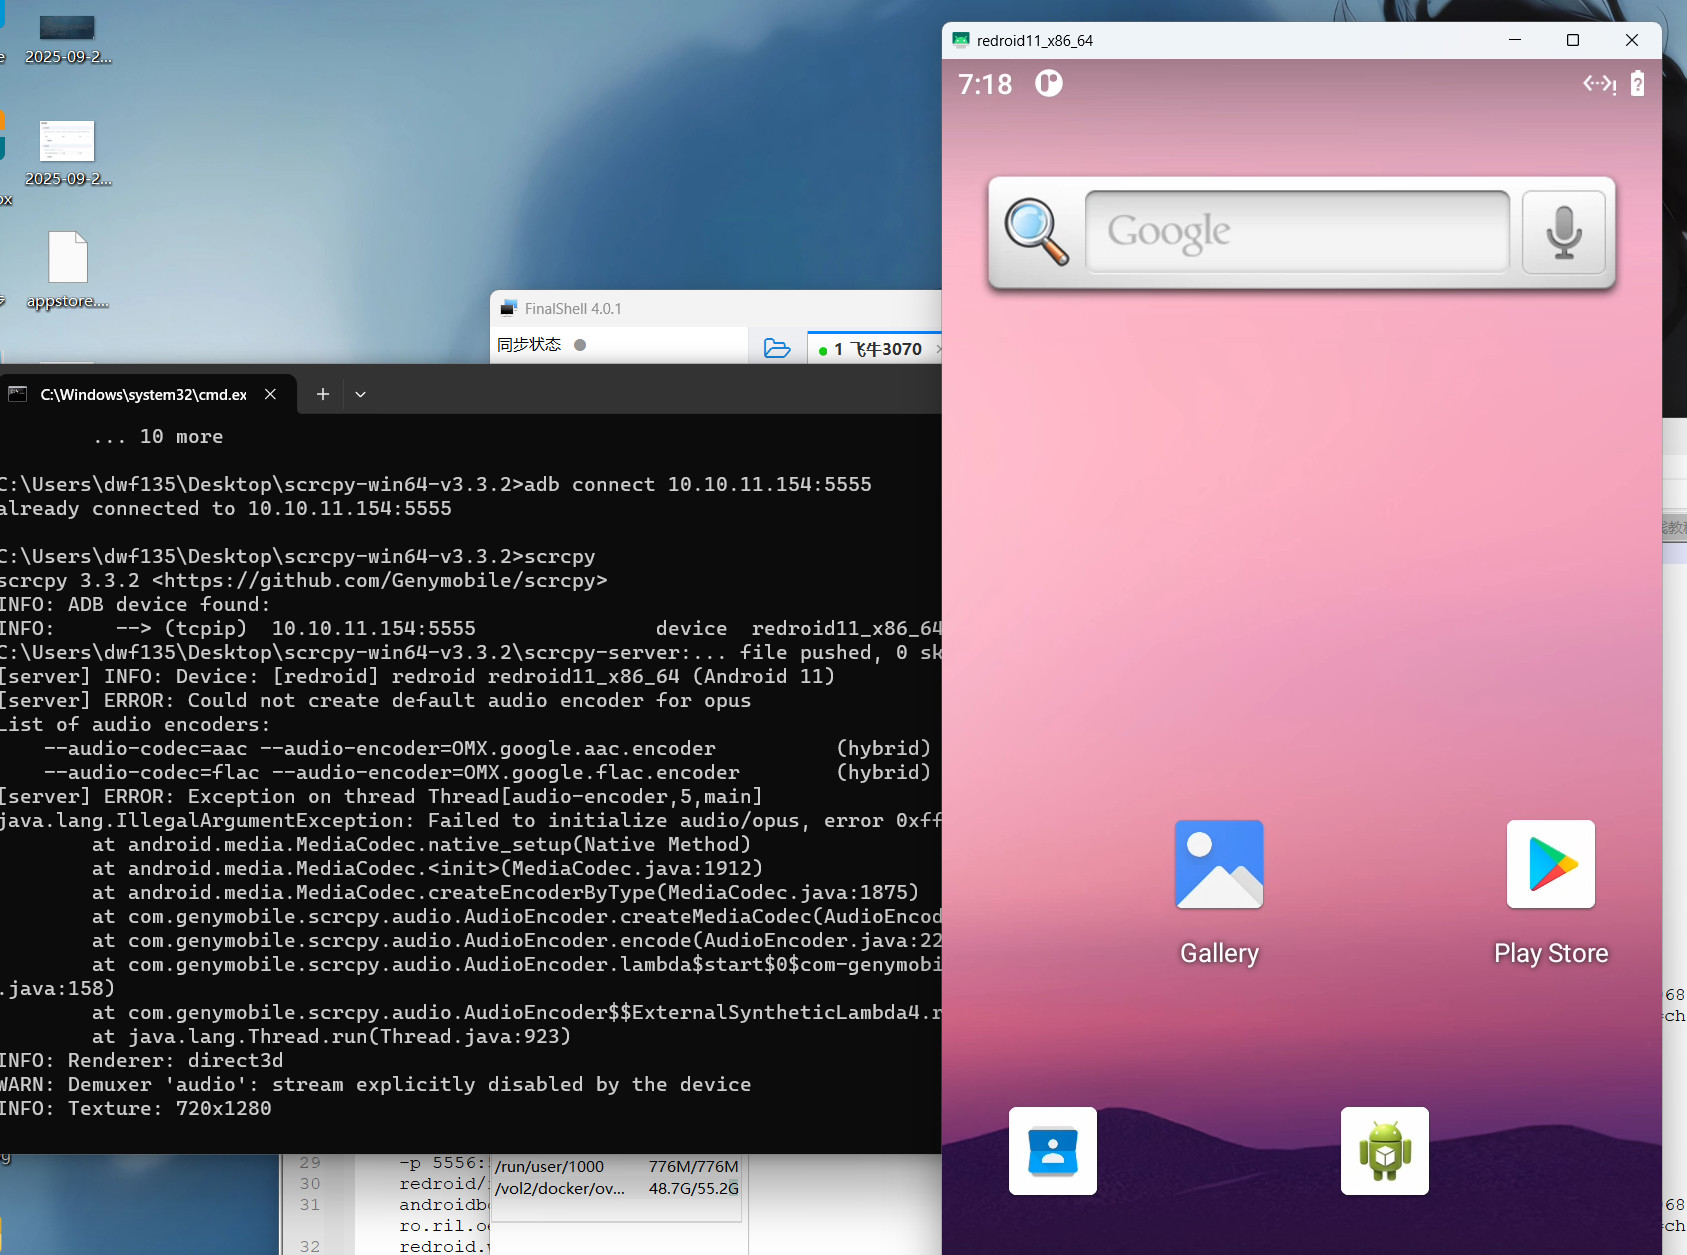The width and height of the screenshot is (1687, 1255).
Task: Close the cmd.exe terminal tab
Action: pyautogui.click(x=270, y=395)
